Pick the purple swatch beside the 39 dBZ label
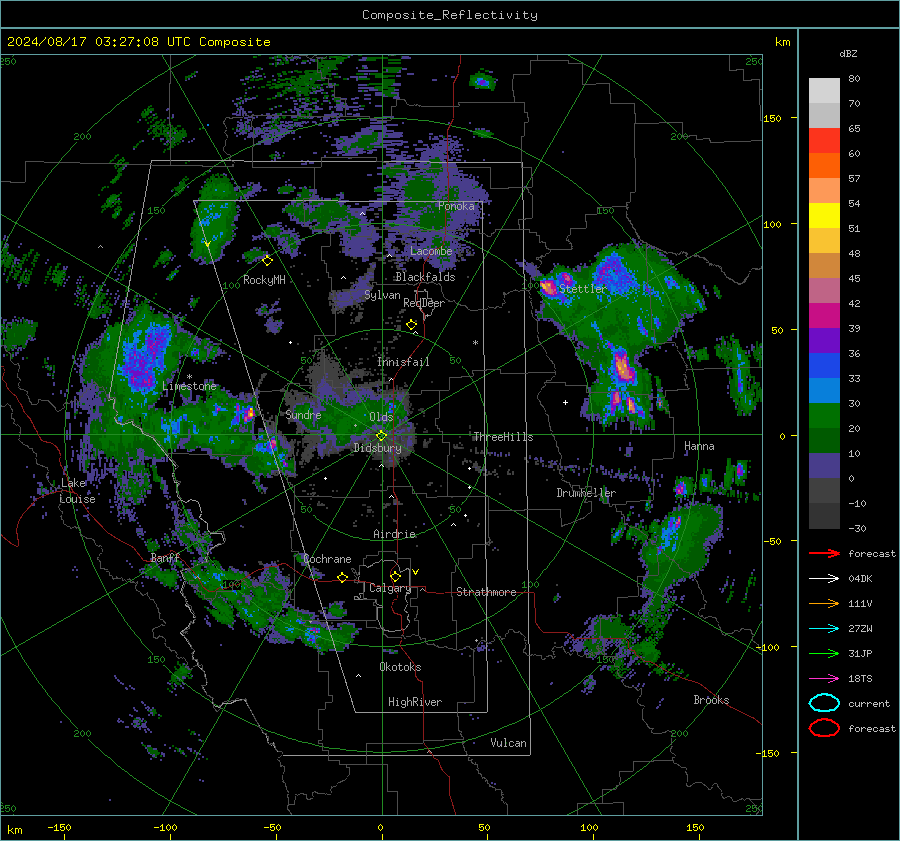The image size is (900, 841). [x=824, y=340]
